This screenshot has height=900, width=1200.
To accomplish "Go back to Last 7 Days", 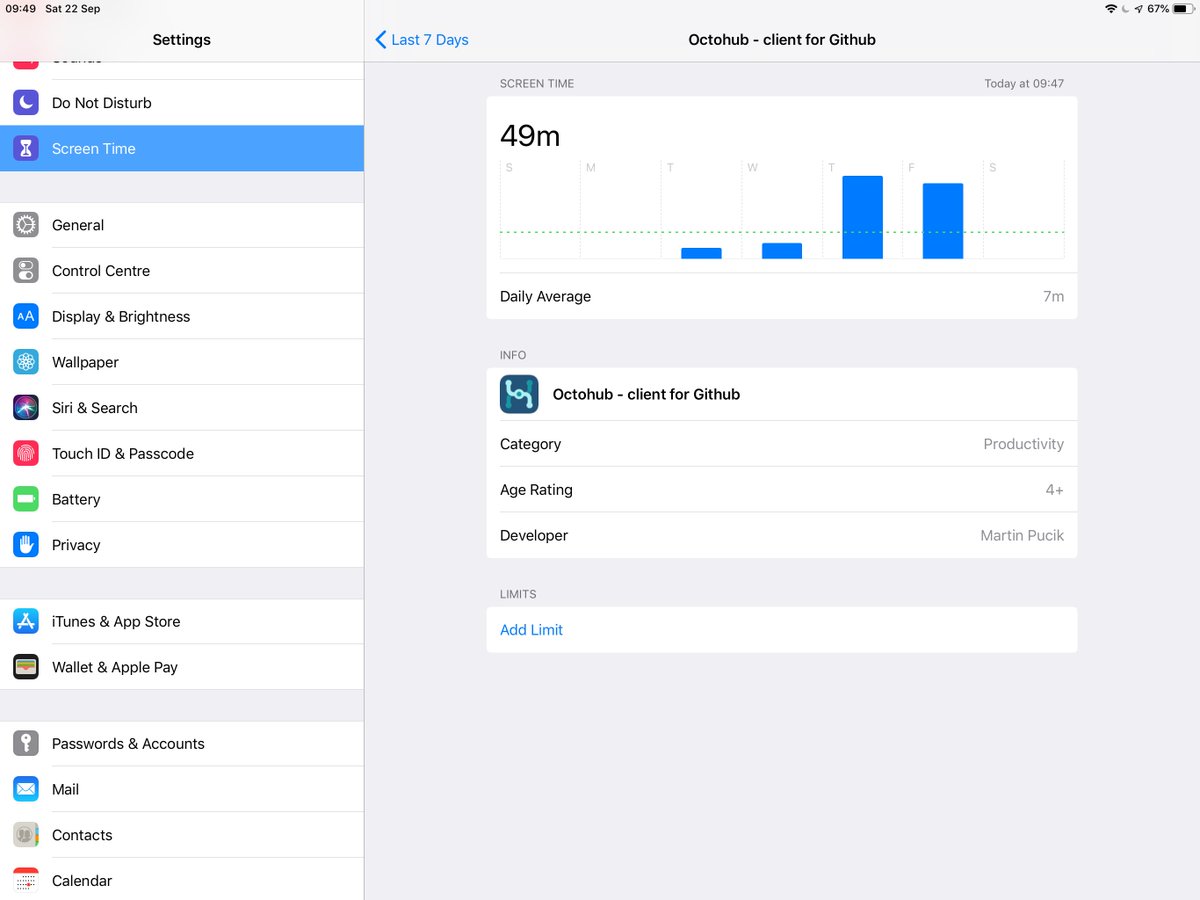I will [422, 40].
